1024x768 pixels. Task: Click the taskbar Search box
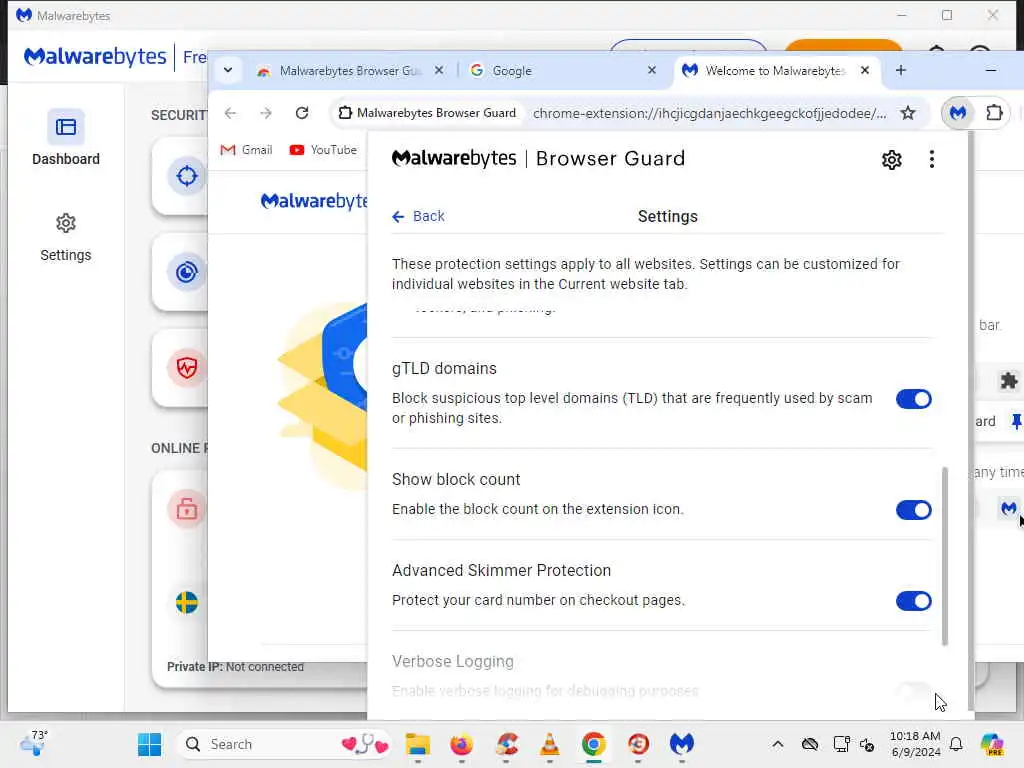[284, 744]
